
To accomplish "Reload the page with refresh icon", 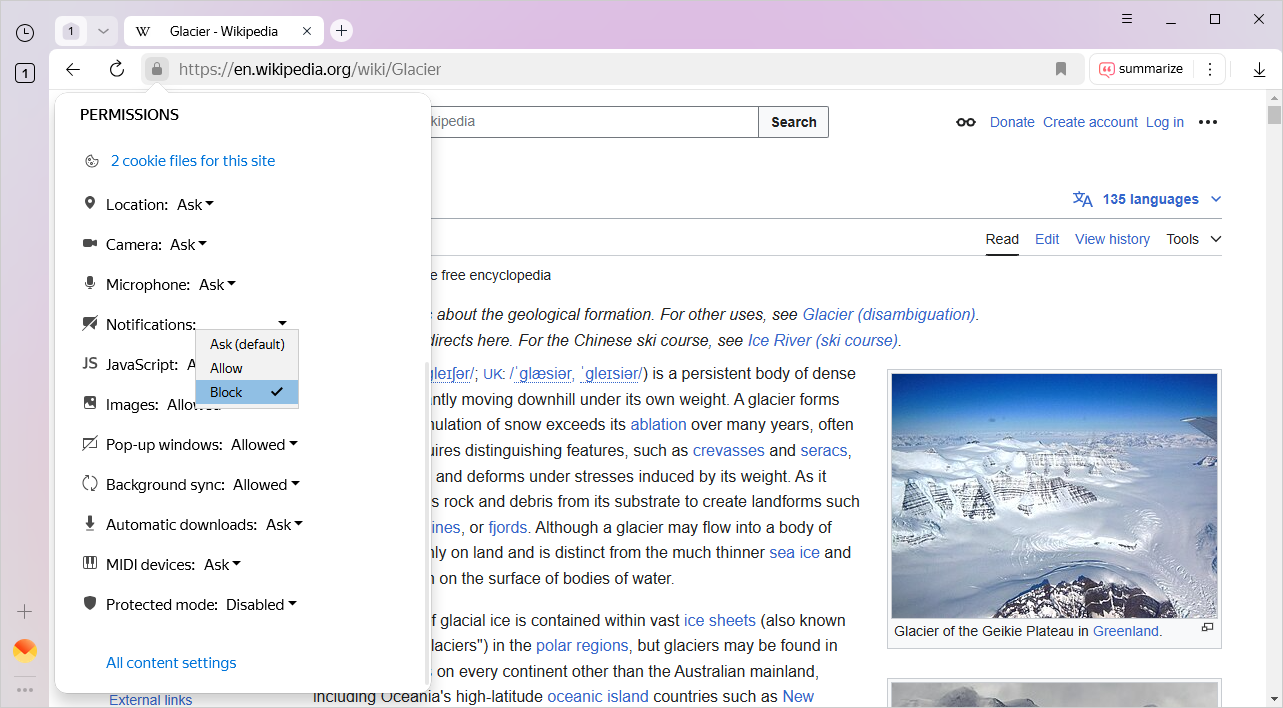I will pos(117,69).
